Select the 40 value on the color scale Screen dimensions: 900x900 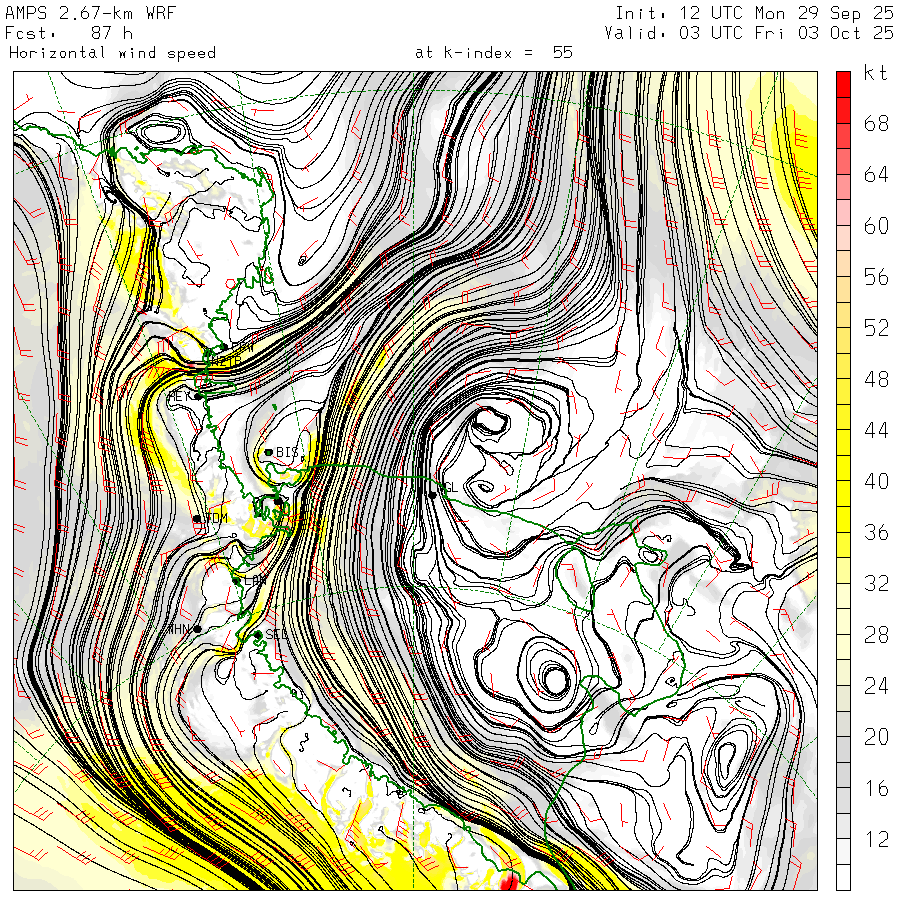tap(876, 482)
